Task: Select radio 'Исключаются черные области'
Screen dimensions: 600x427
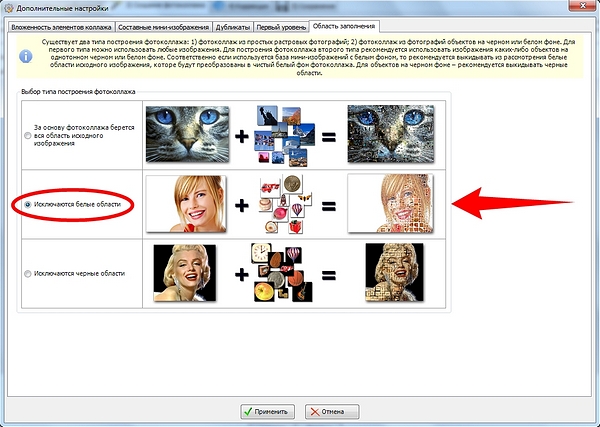Action: [x=28, y=274]
